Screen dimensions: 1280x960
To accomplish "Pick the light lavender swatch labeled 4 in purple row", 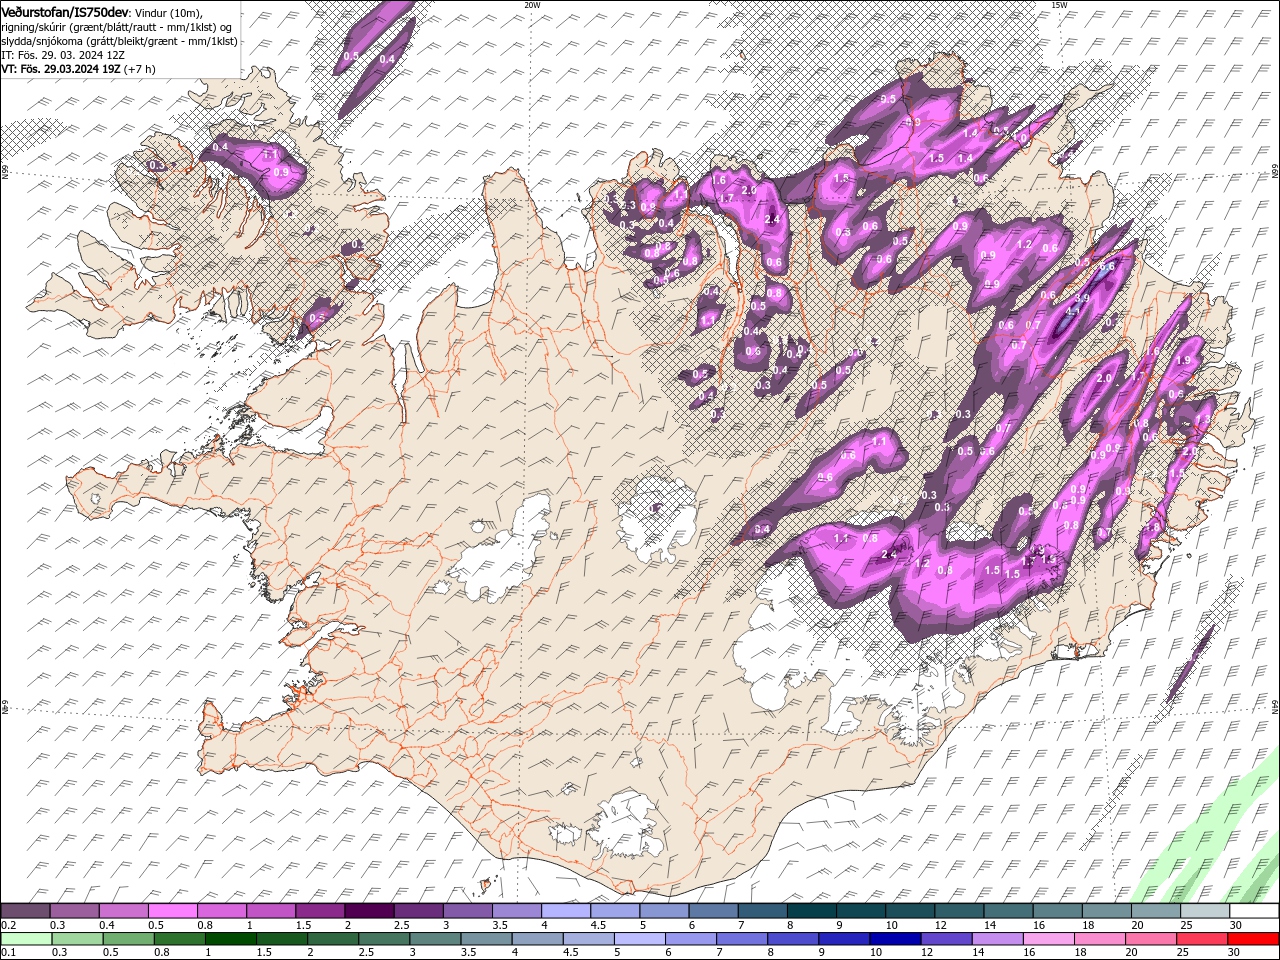I will 565,911.
